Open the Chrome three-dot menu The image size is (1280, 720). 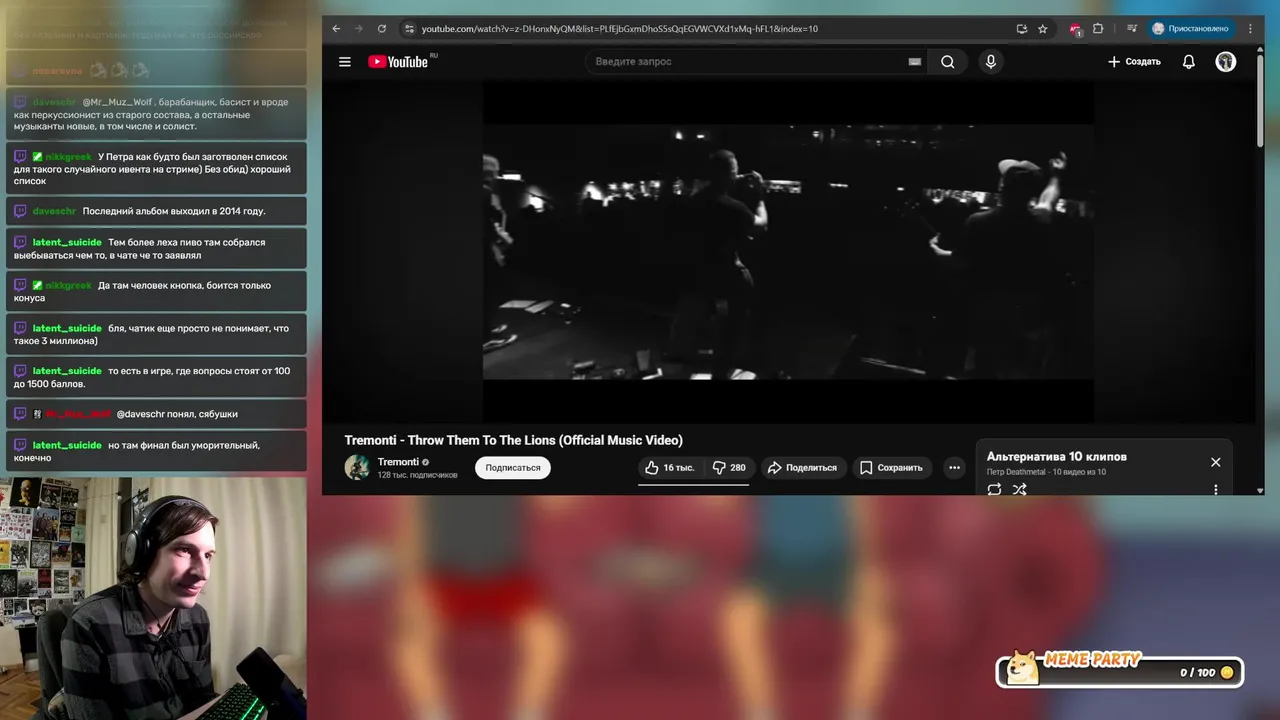(x=1250, y=29)
